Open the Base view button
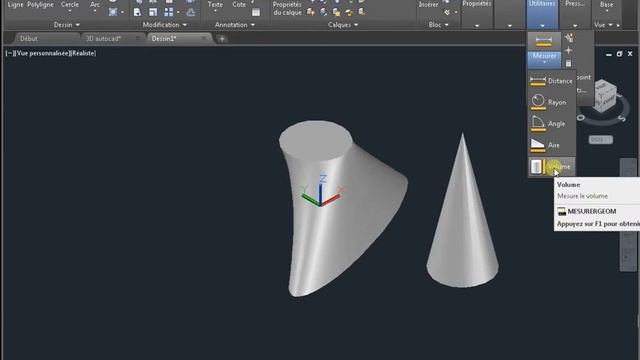The height and width of the screenshot is (360, 640). point(607,5)
